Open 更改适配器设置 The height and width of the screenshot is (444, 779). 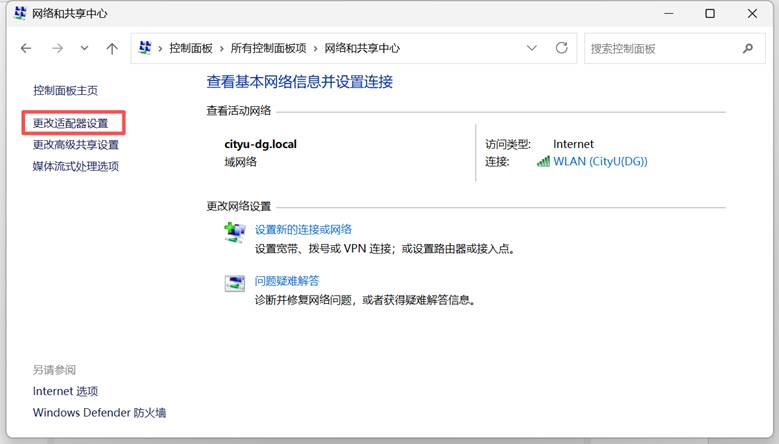pyautogui.click(x=70, y=123)
